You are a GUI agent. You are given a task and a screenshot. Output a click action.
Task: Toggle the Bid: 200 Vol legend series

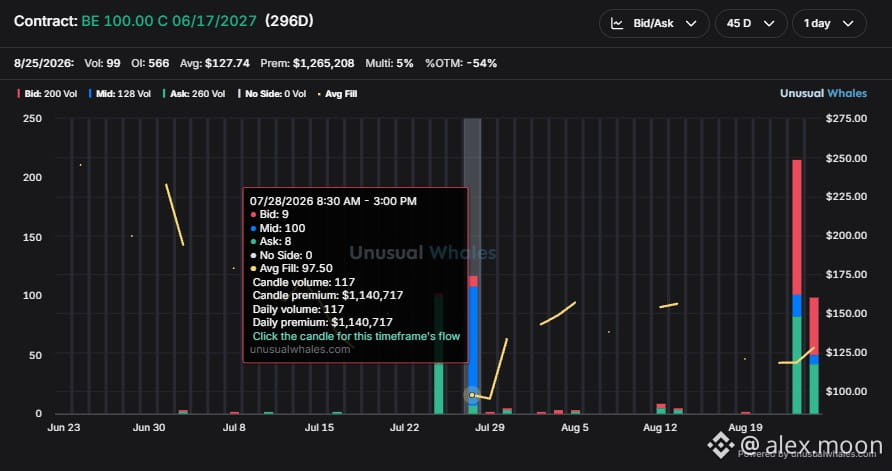coord(47,94)
